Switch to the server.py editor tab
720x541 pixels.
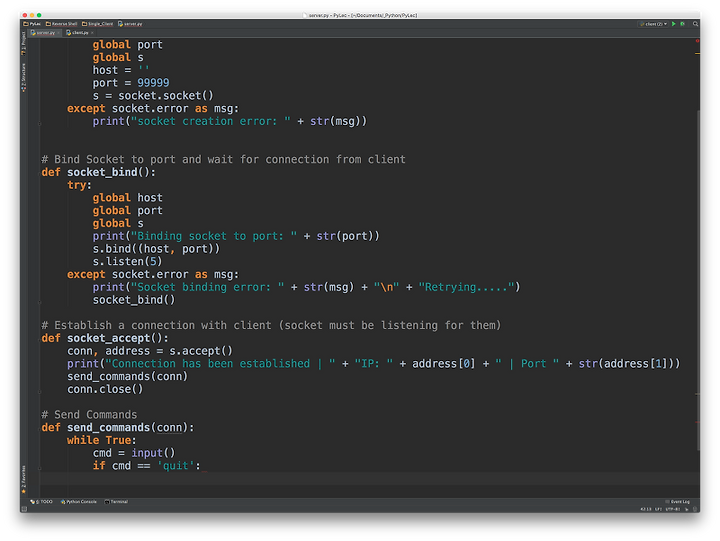coord(45,33)
